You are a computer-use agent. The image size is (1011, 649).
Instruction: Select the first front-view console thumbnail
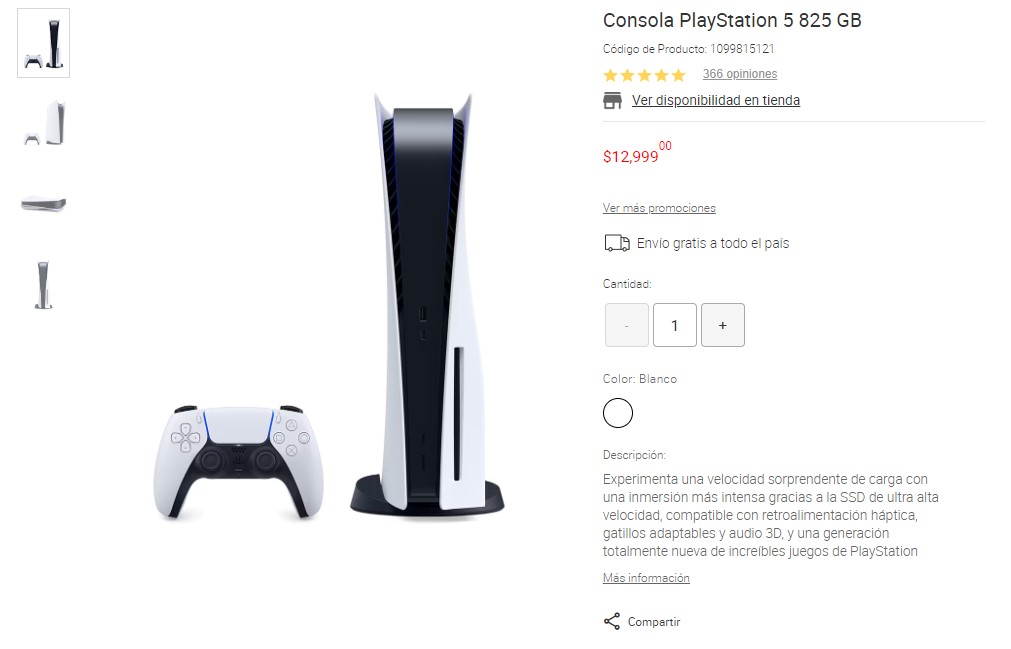coord(43,43)
